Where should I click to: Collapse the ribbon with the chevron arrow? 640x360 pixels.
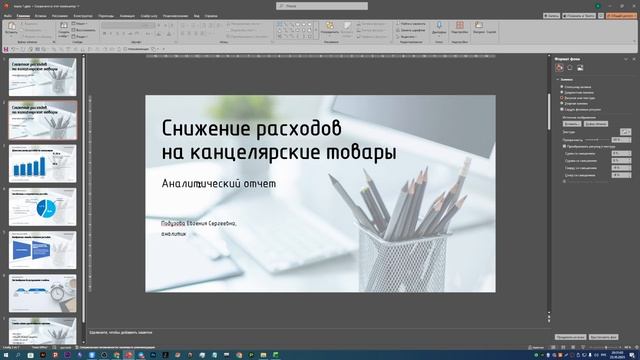pyautogui.click(x=634, y=42)
